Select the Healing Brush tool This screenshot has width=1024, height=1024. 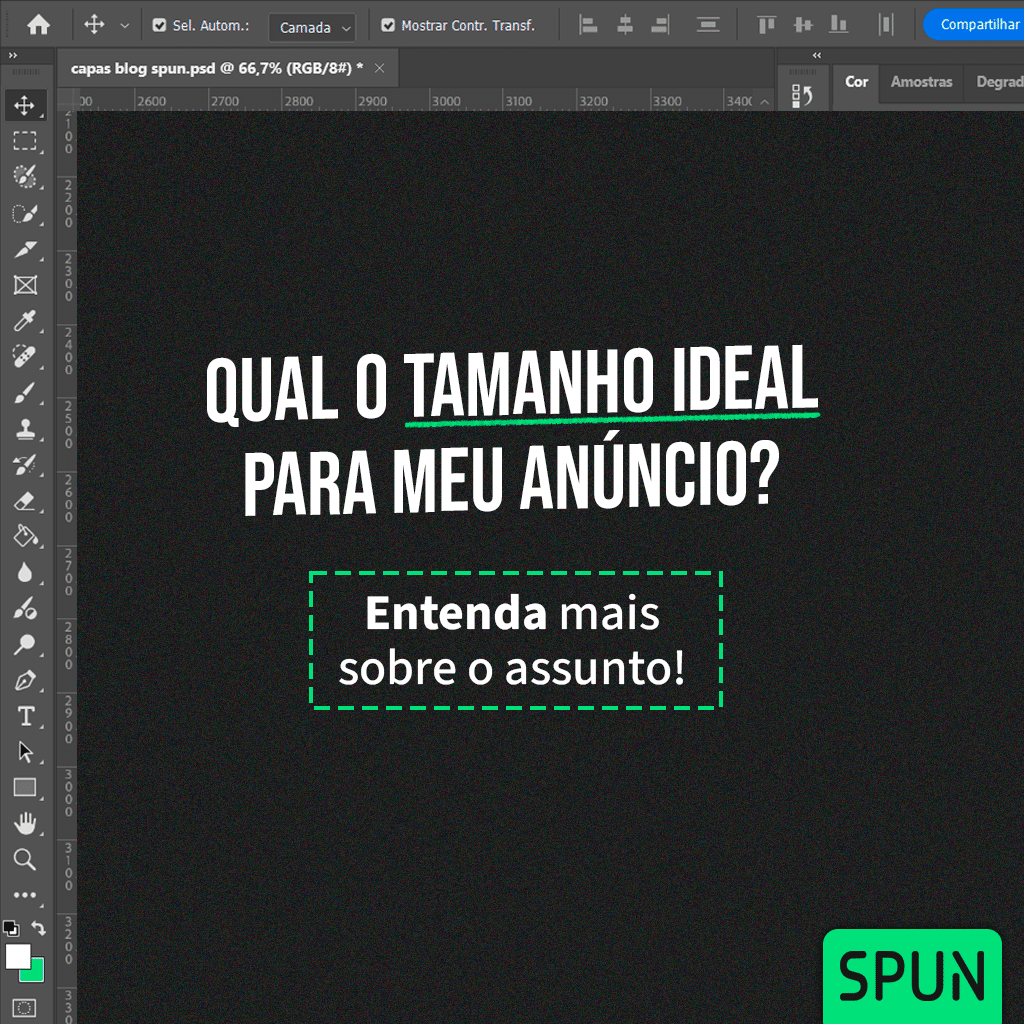point(25,357)
